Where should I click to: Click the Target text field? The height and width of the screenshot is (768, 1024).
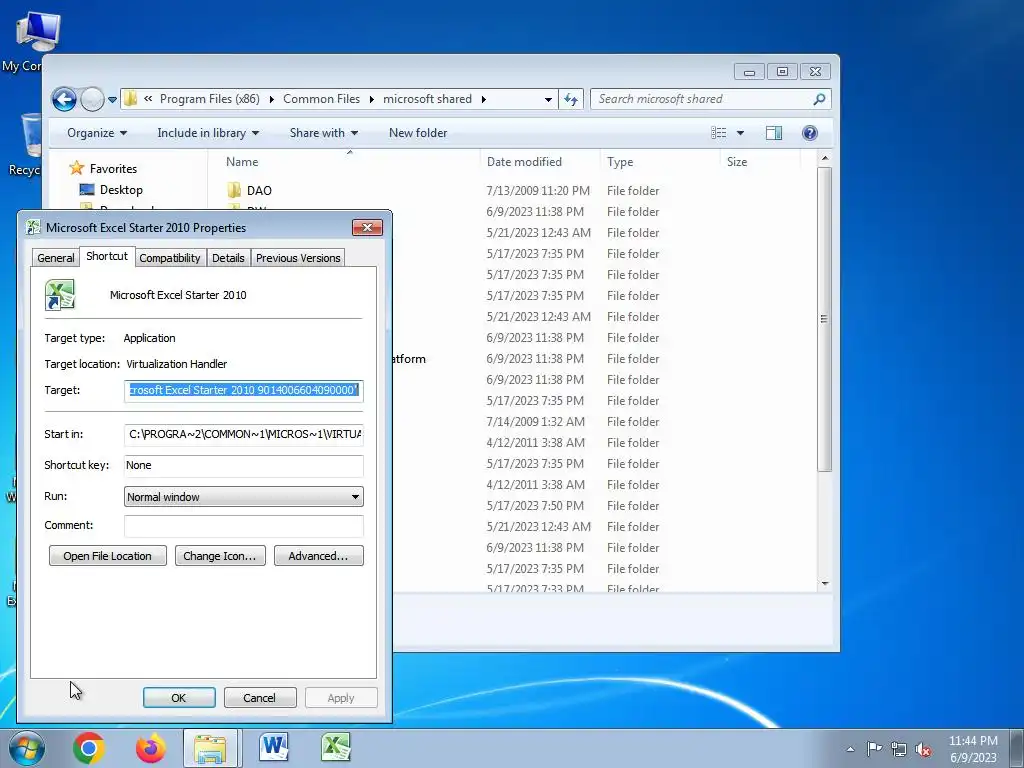(x=244, y=391)
